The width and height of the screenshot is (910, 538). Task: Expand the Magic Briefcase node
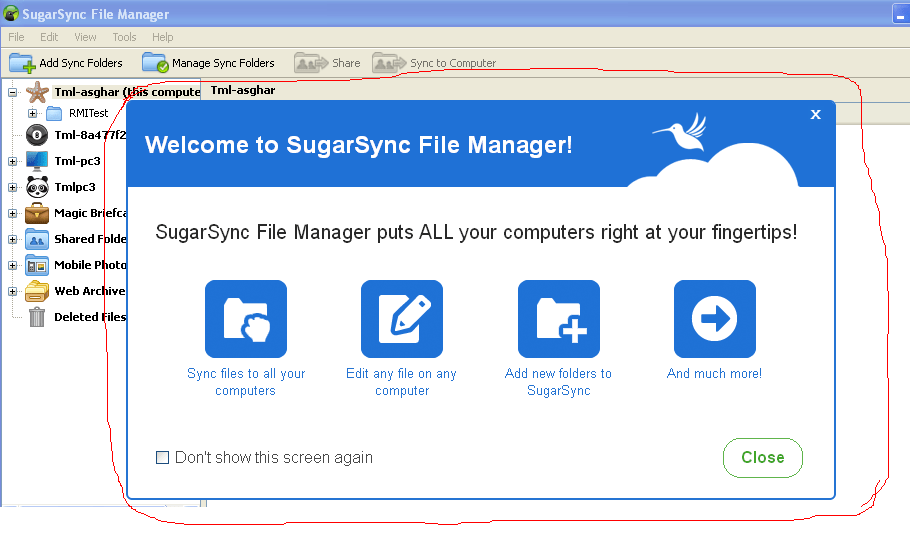12,213
